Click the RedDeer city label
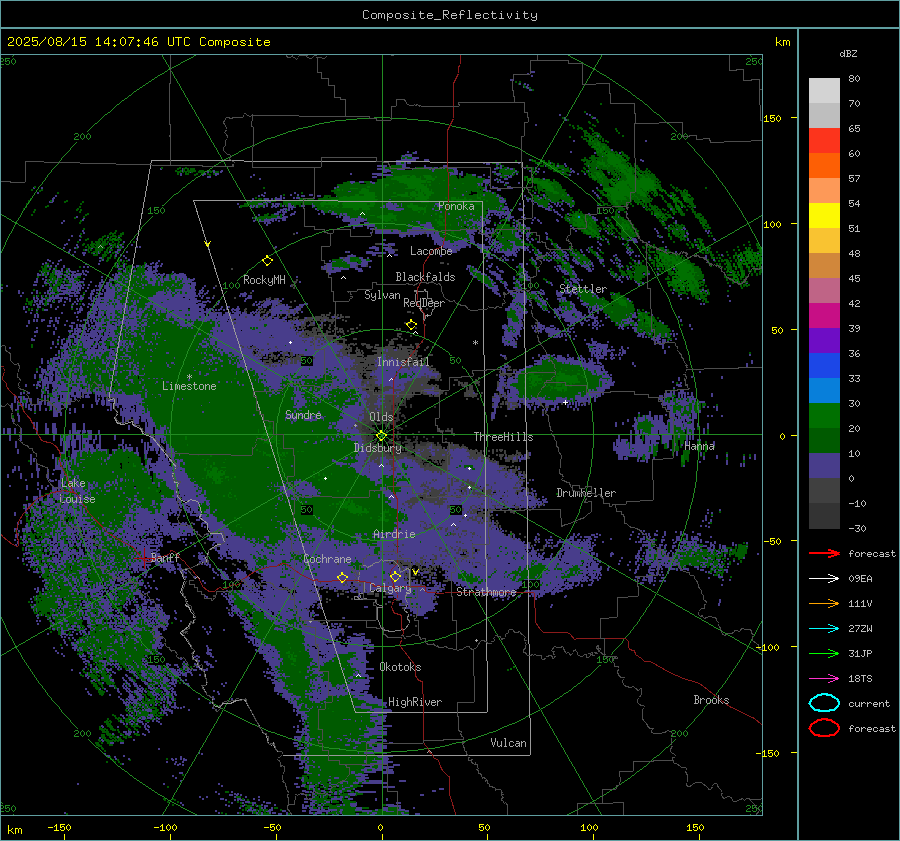This screenshot has width=900, height=841. (424, 303)
